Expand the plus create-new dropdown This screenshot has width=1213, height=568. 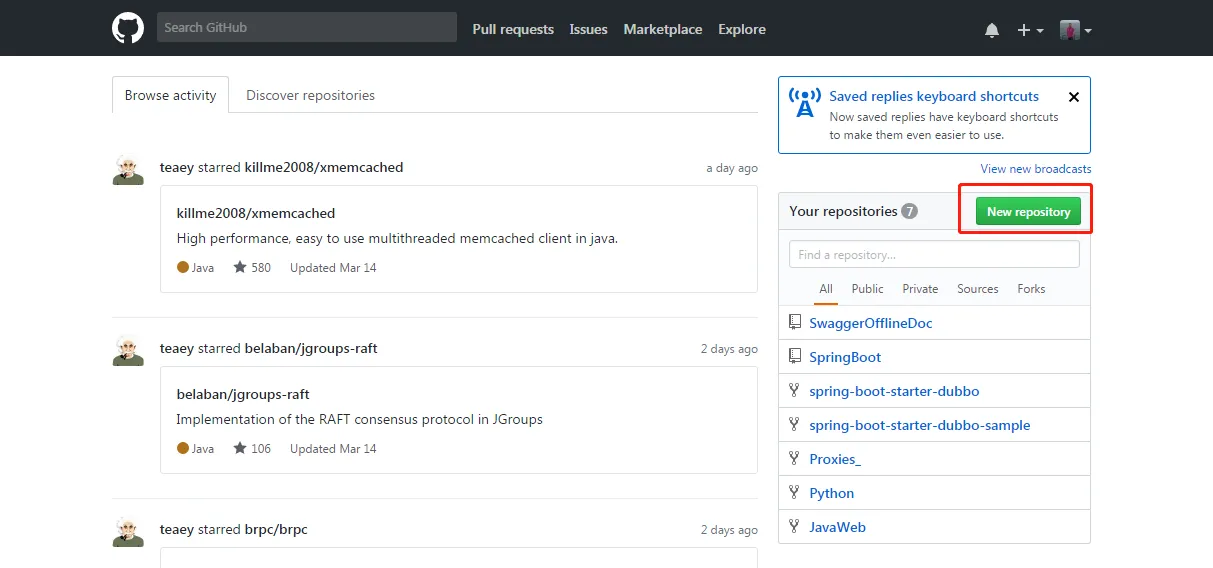tap(1029, 30)
